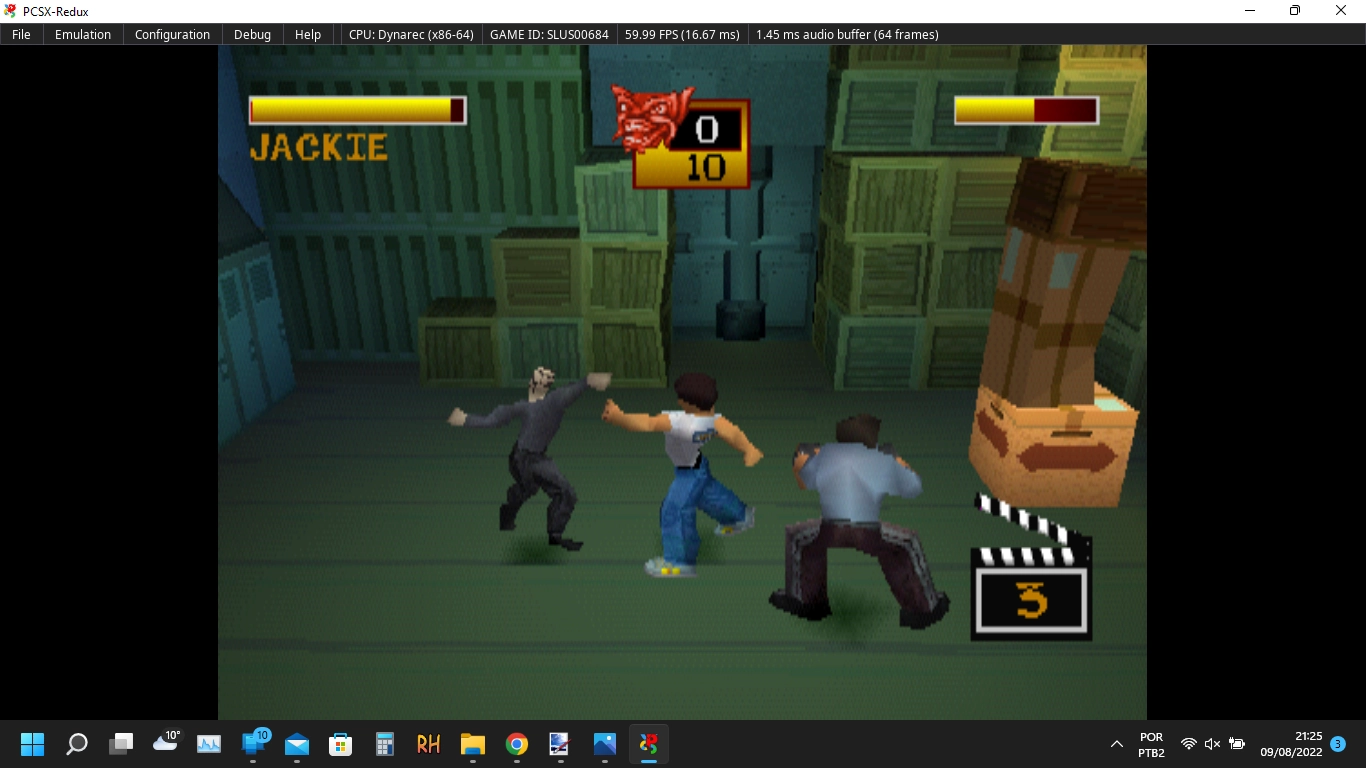Open the Photos app in taskbar
The width and height of the screenshot is (1366, 768).
pos(604,744)
